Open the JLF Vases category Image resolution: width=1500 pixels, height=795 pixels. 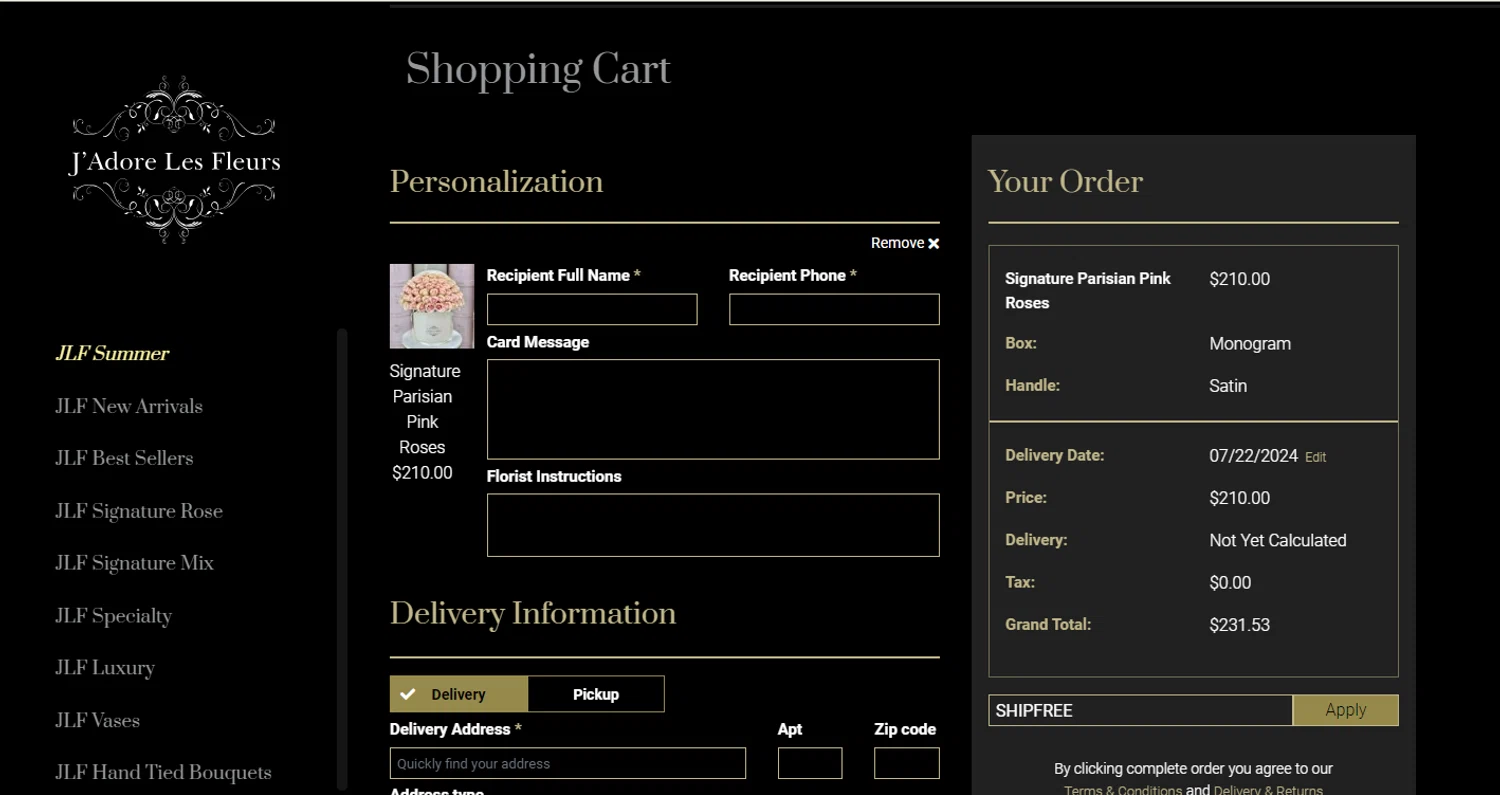(97, 720)
